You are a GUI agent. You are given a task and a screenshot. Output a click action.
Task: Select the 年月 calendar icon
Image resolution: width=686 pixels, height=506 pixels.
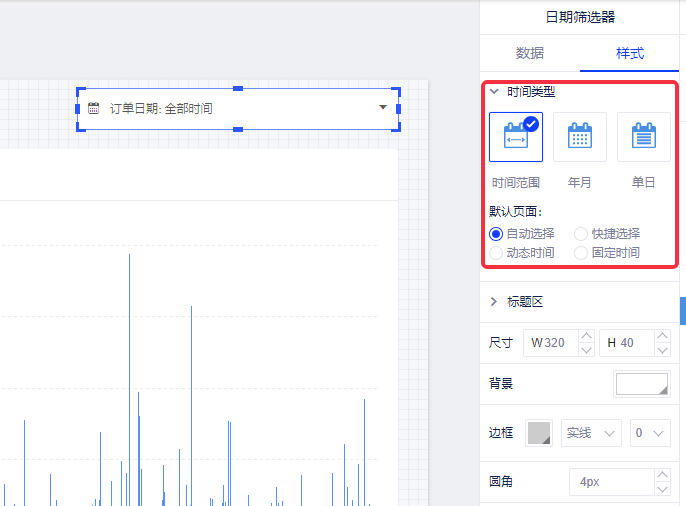click(x=579, y=137)
